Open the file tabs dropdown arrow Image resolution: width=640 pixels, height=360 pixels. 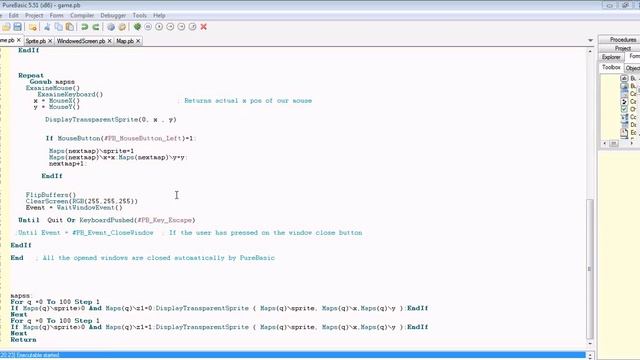point(590,40)
